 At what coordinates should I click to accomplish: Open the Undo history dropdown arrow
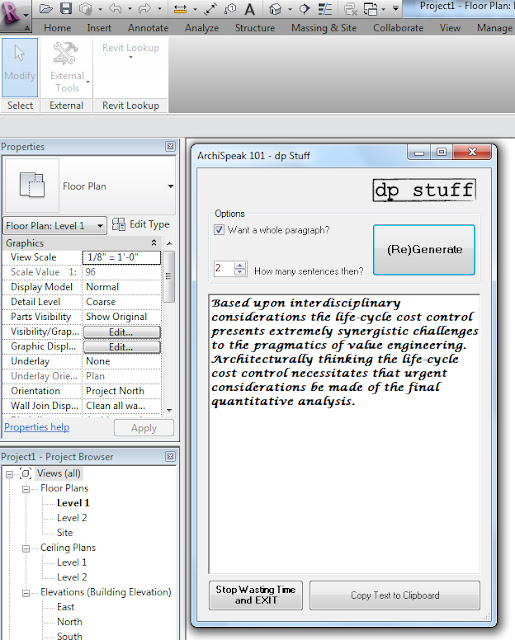point(130,9)
